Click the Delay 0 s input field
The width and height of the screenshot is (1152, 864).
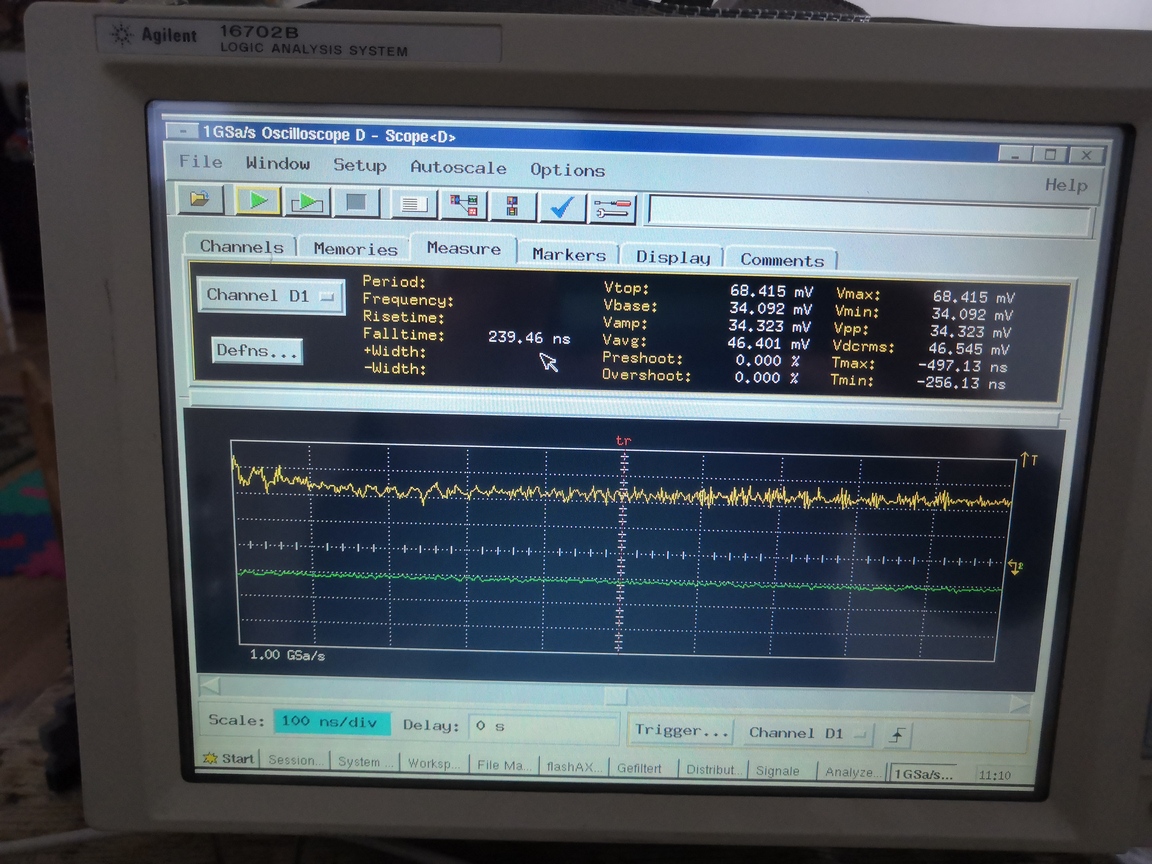pos(544,727)
